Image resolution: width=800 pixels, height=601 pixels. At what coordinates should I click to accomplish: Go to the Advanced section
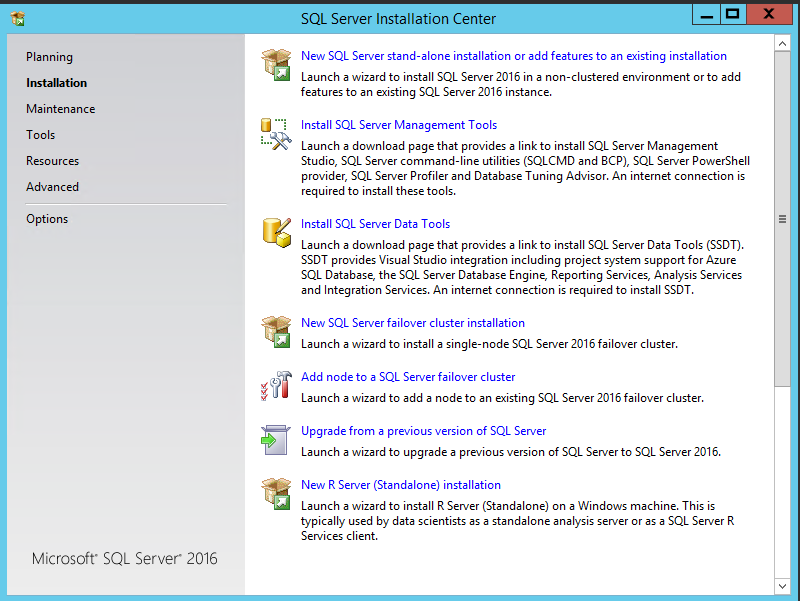click(52, 186)
